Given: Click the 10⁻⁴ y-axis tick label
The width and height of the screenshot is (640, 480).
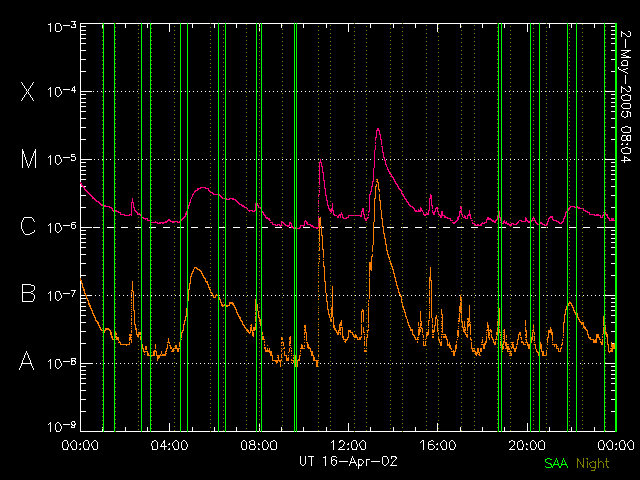Looking at the screenshot, I should [62, 92].
